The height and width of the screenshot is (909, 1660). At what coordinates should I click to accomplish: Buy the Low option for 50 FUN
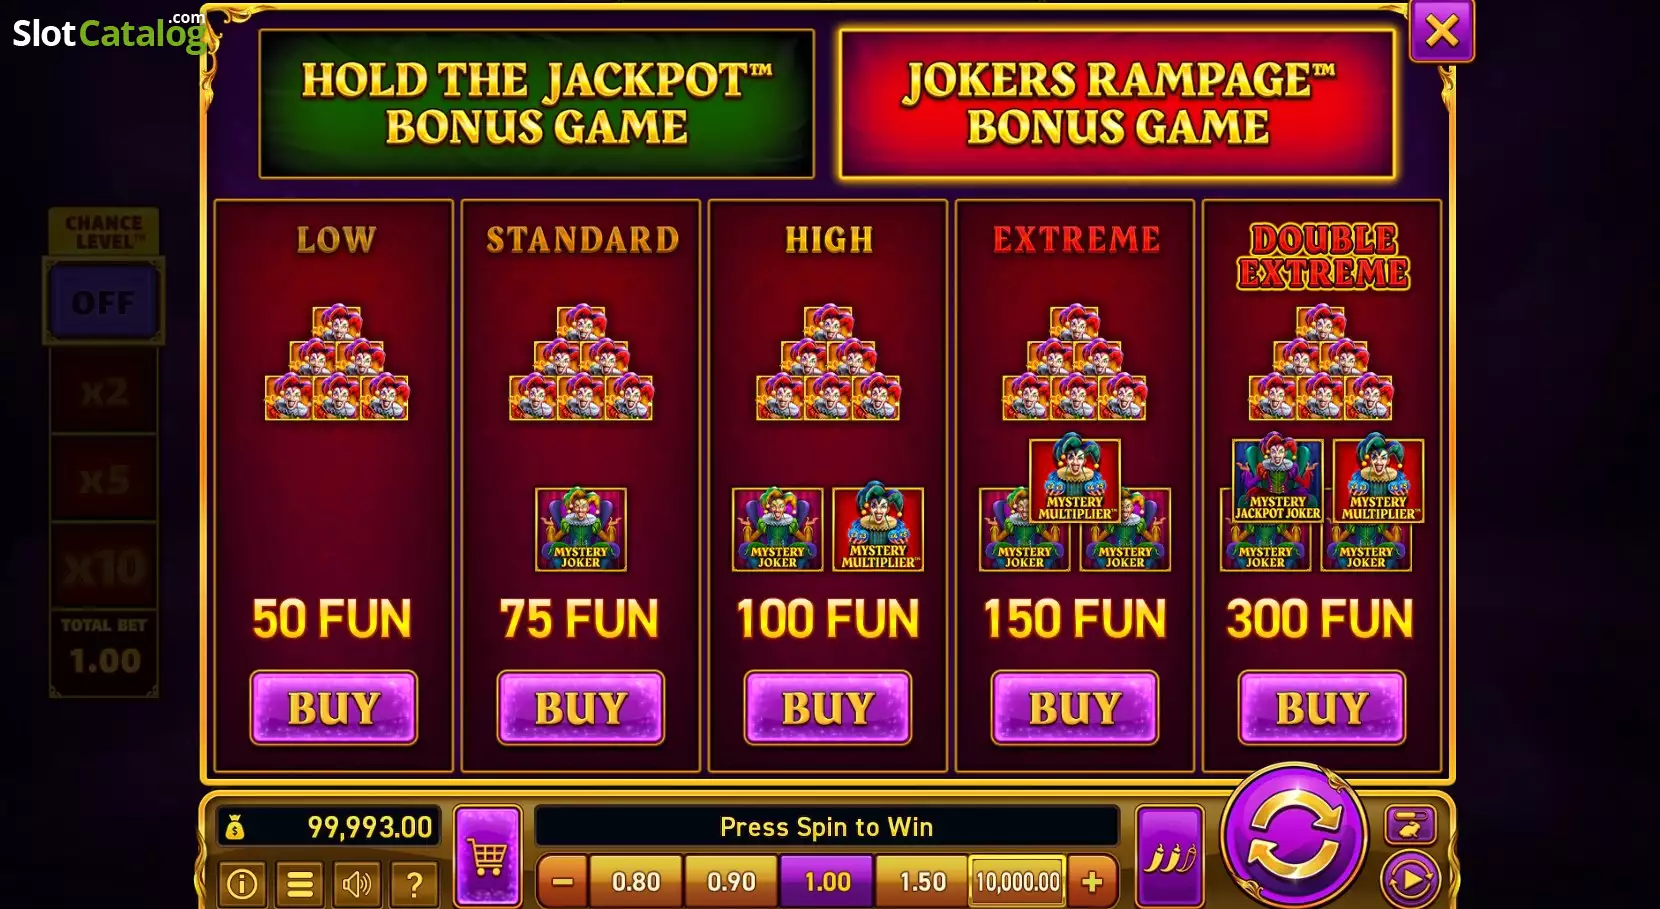tap(333, 708)
